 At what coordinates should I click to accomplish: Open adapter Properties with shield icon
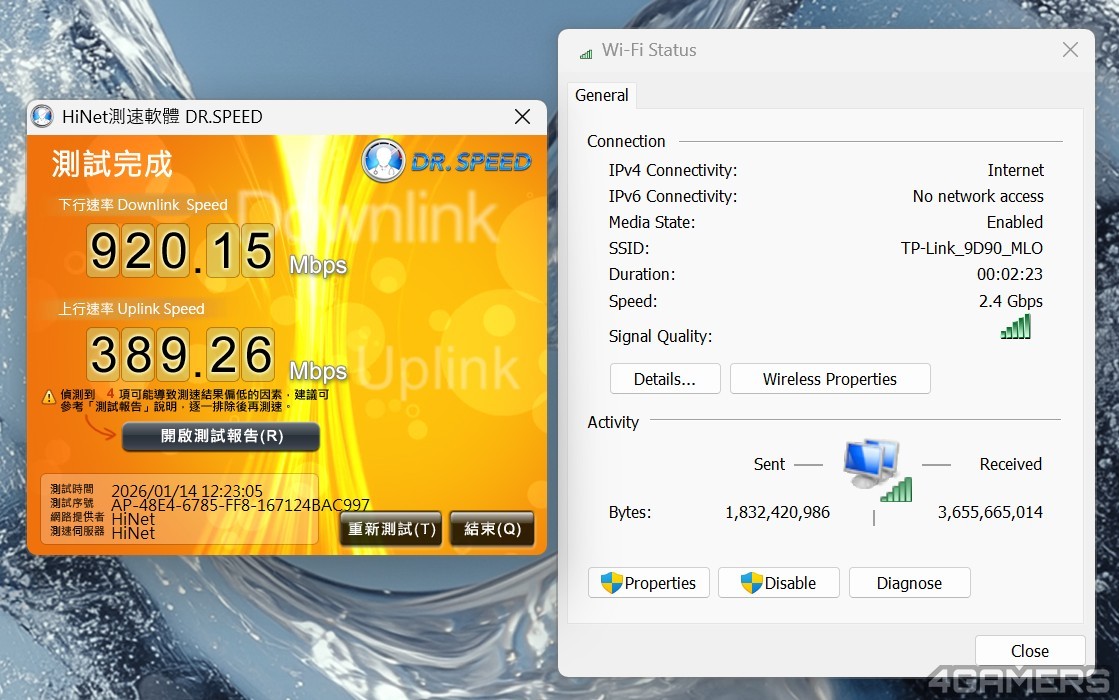tap(649, 583)
